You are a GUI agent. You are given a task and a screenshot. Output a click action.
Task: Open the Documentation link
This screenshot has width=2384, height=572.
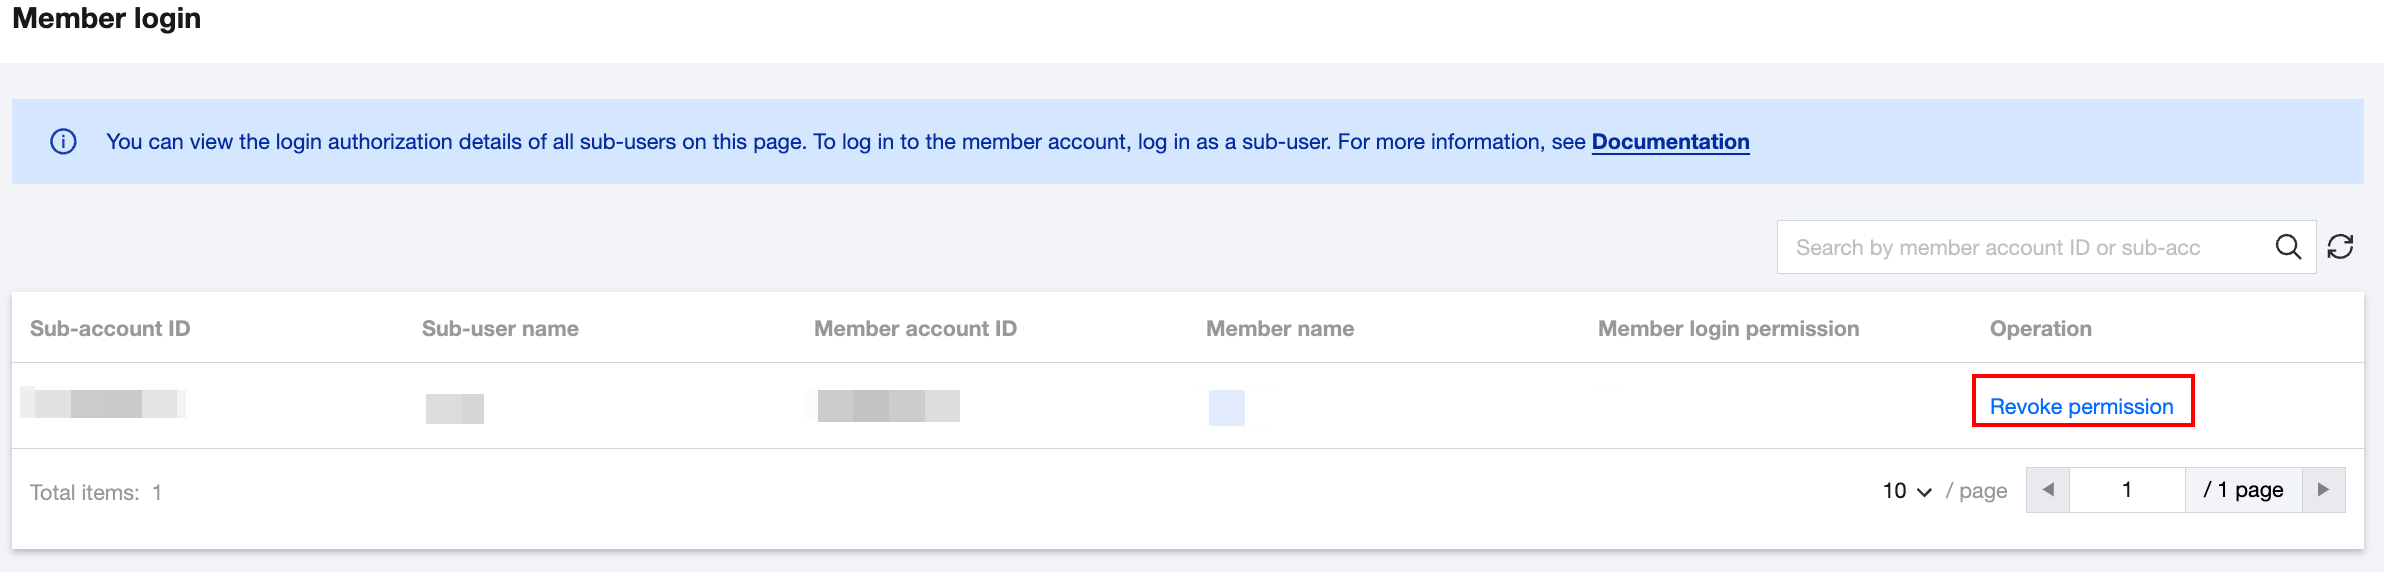(x=1670, y=142)
